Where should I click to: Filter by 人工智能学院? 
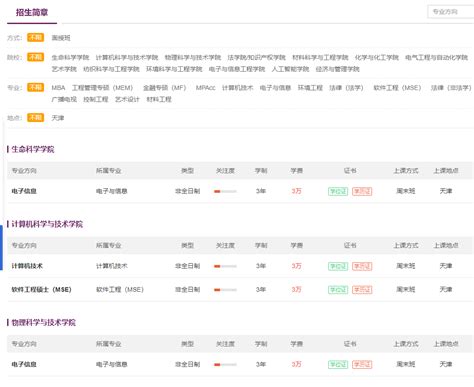[x=291, y=69]
